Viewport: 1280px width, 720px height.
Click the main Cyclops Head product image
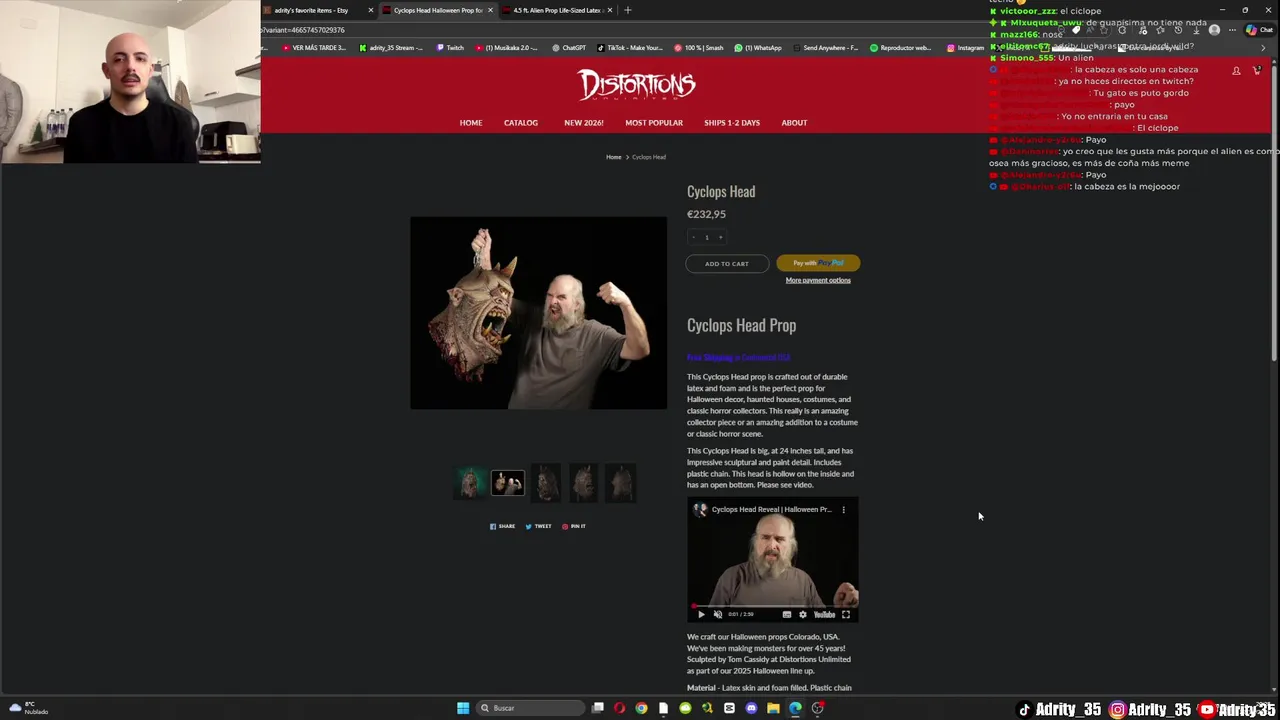click(538, 313)
